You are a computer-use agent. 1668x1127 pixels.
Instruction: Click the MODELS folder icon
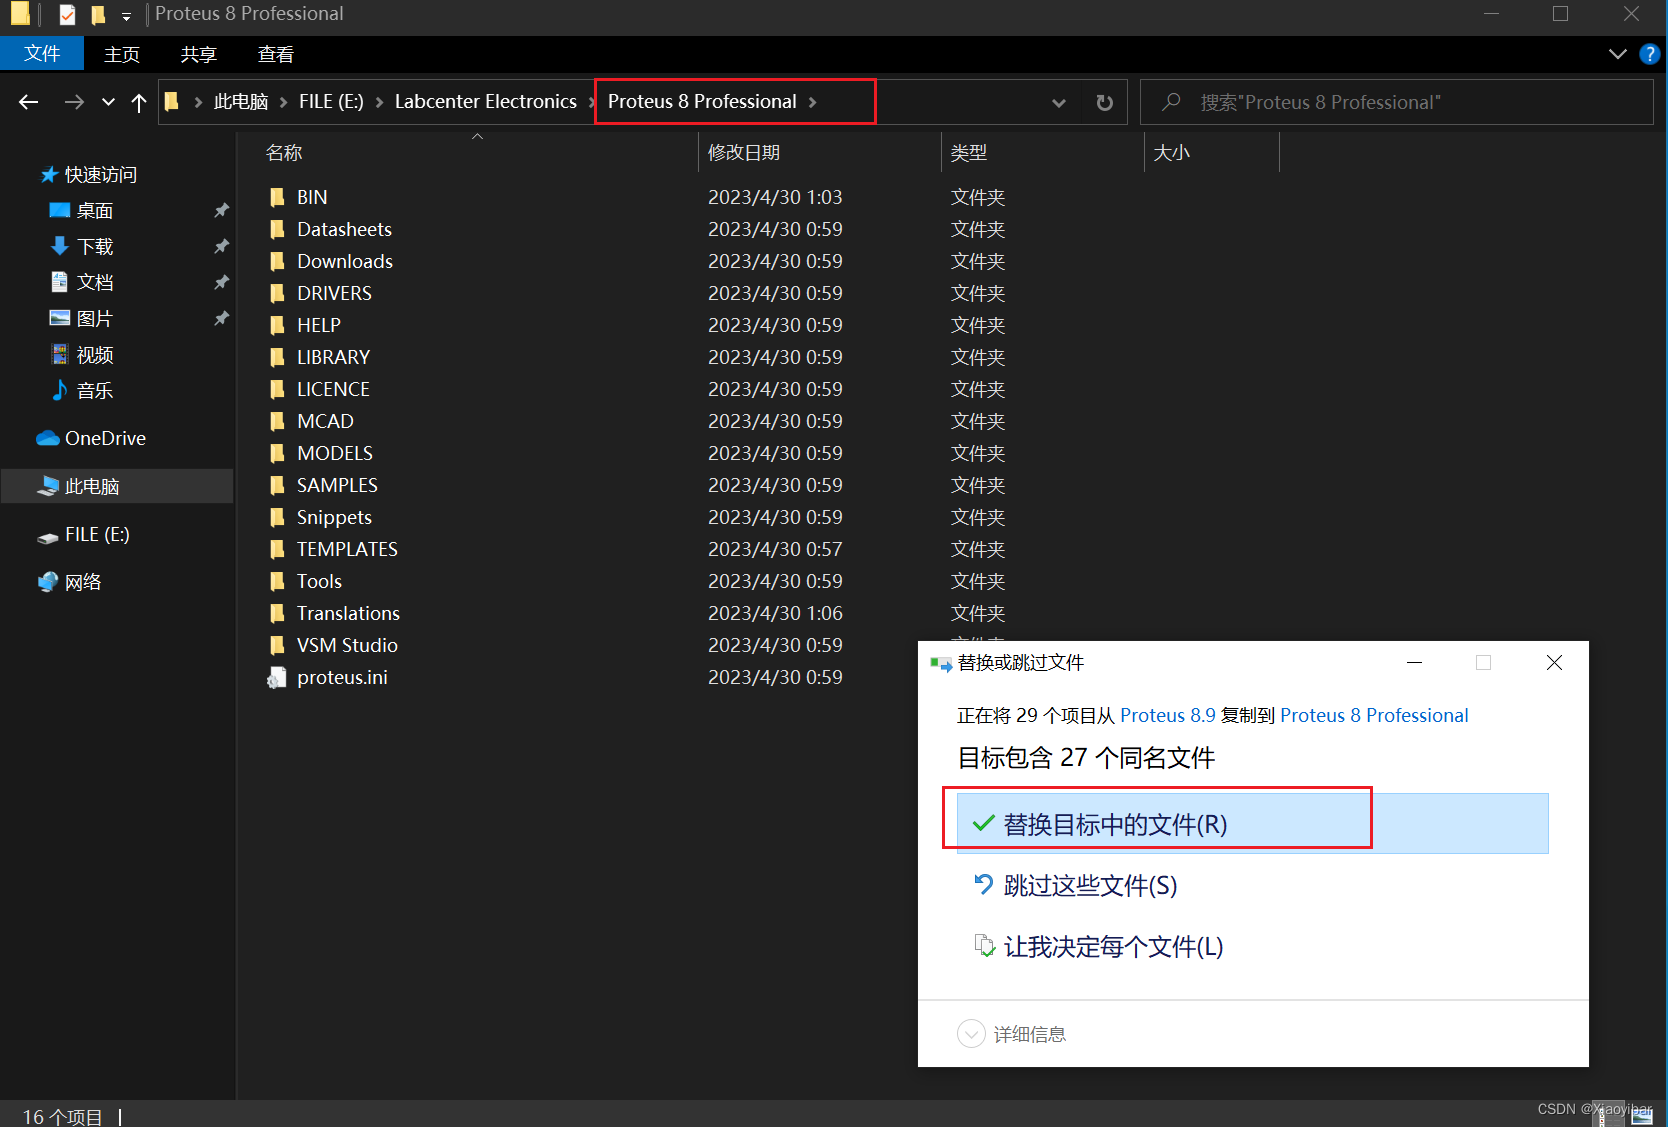click(x=277, y=453)
